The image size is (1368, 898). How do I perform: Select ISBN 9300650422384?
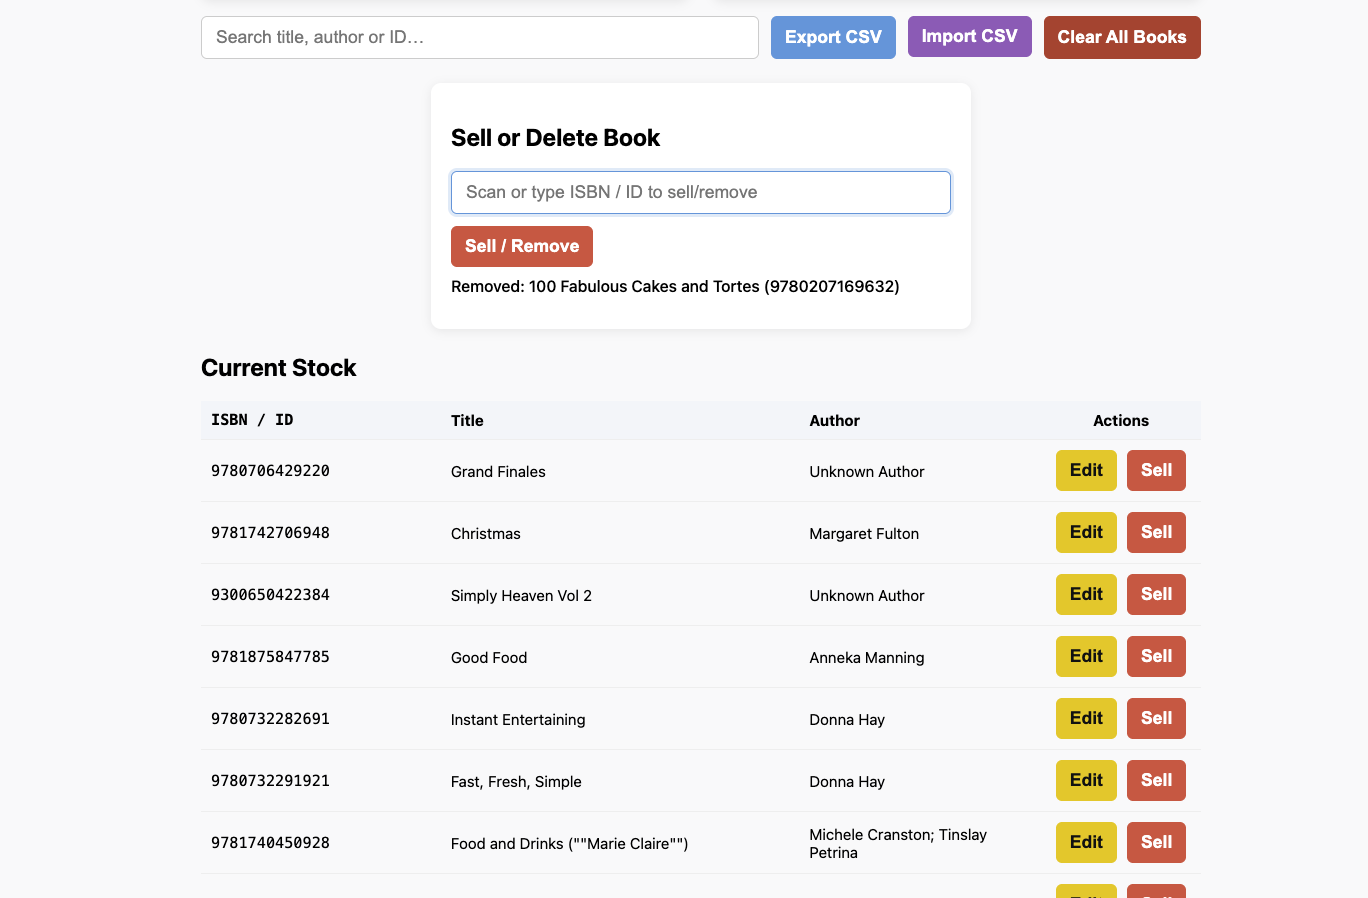click(270, 595)
